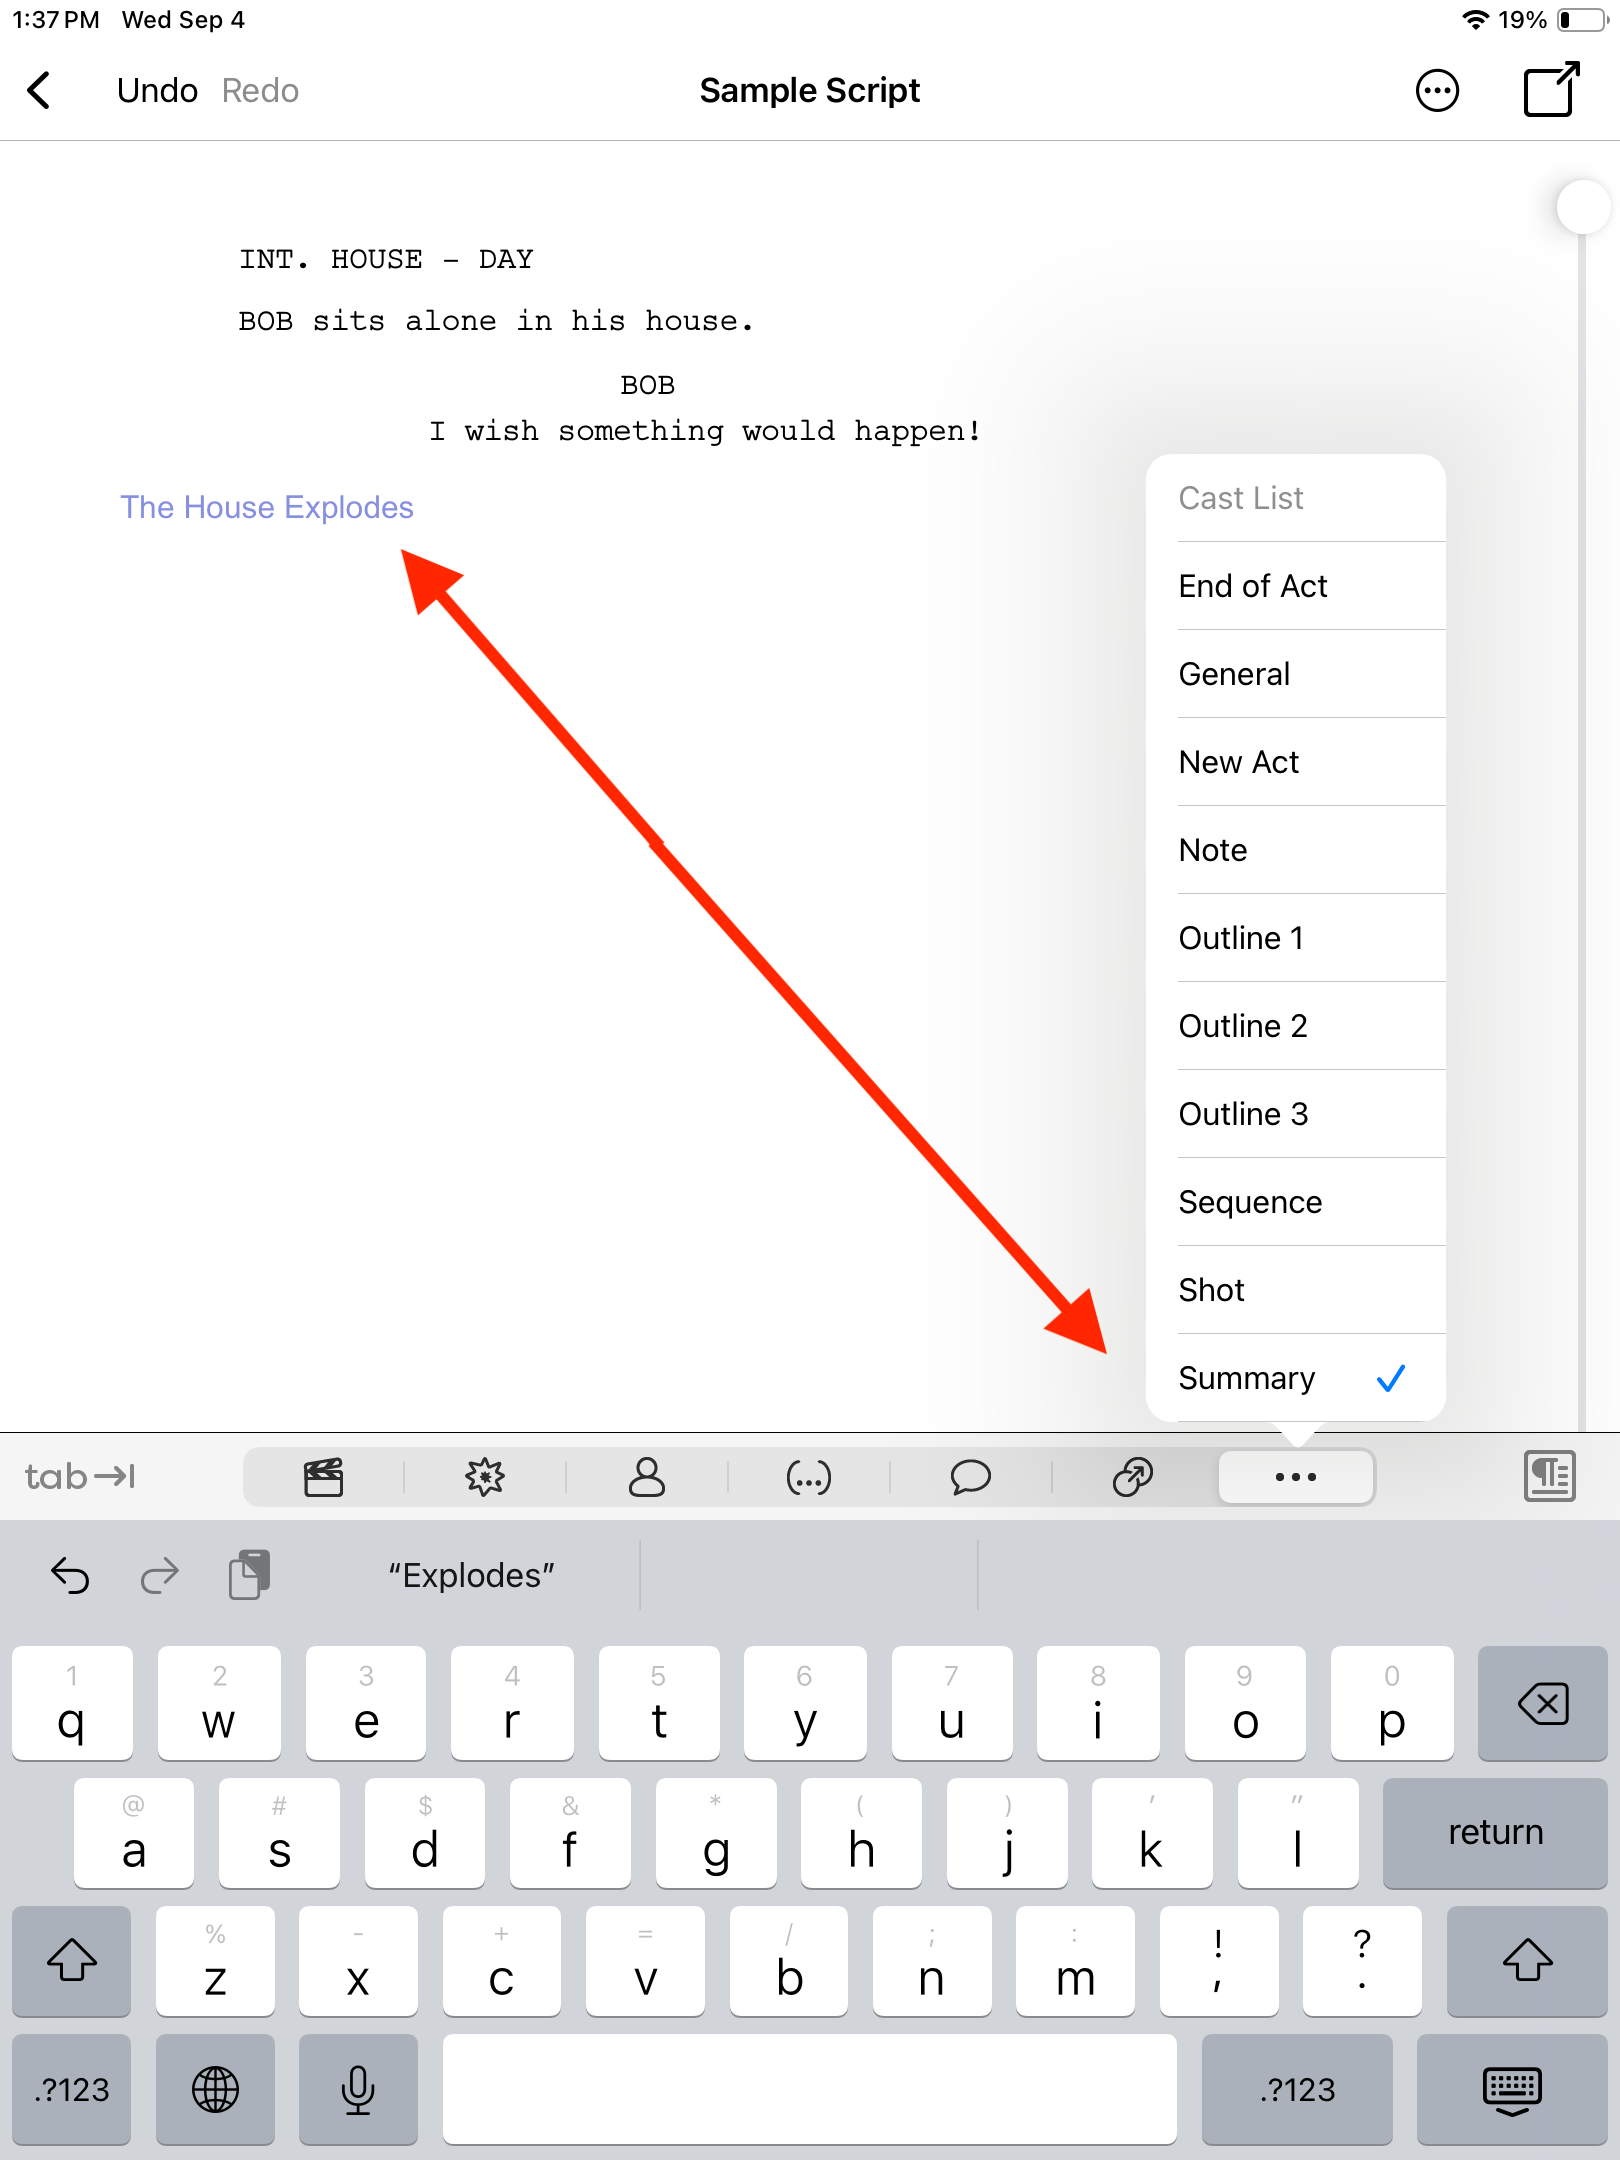Select the character person icon
This screenshot has width=1620, height=2160.
click(x=648, y=1477)
